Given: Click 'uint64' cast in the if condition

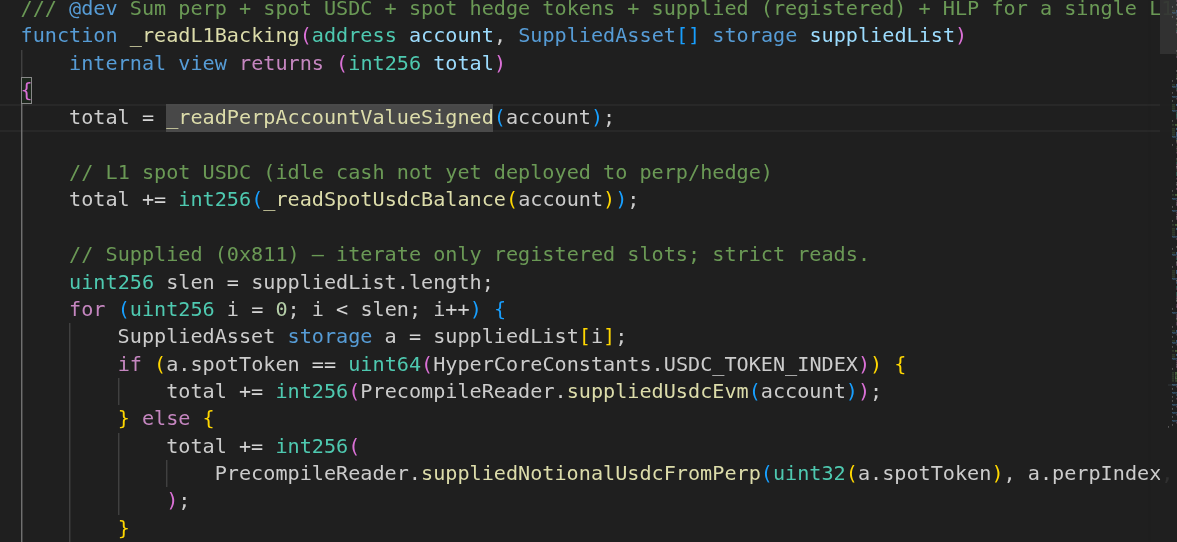Looking at the screenshot, I should click(x=384, y=364).
